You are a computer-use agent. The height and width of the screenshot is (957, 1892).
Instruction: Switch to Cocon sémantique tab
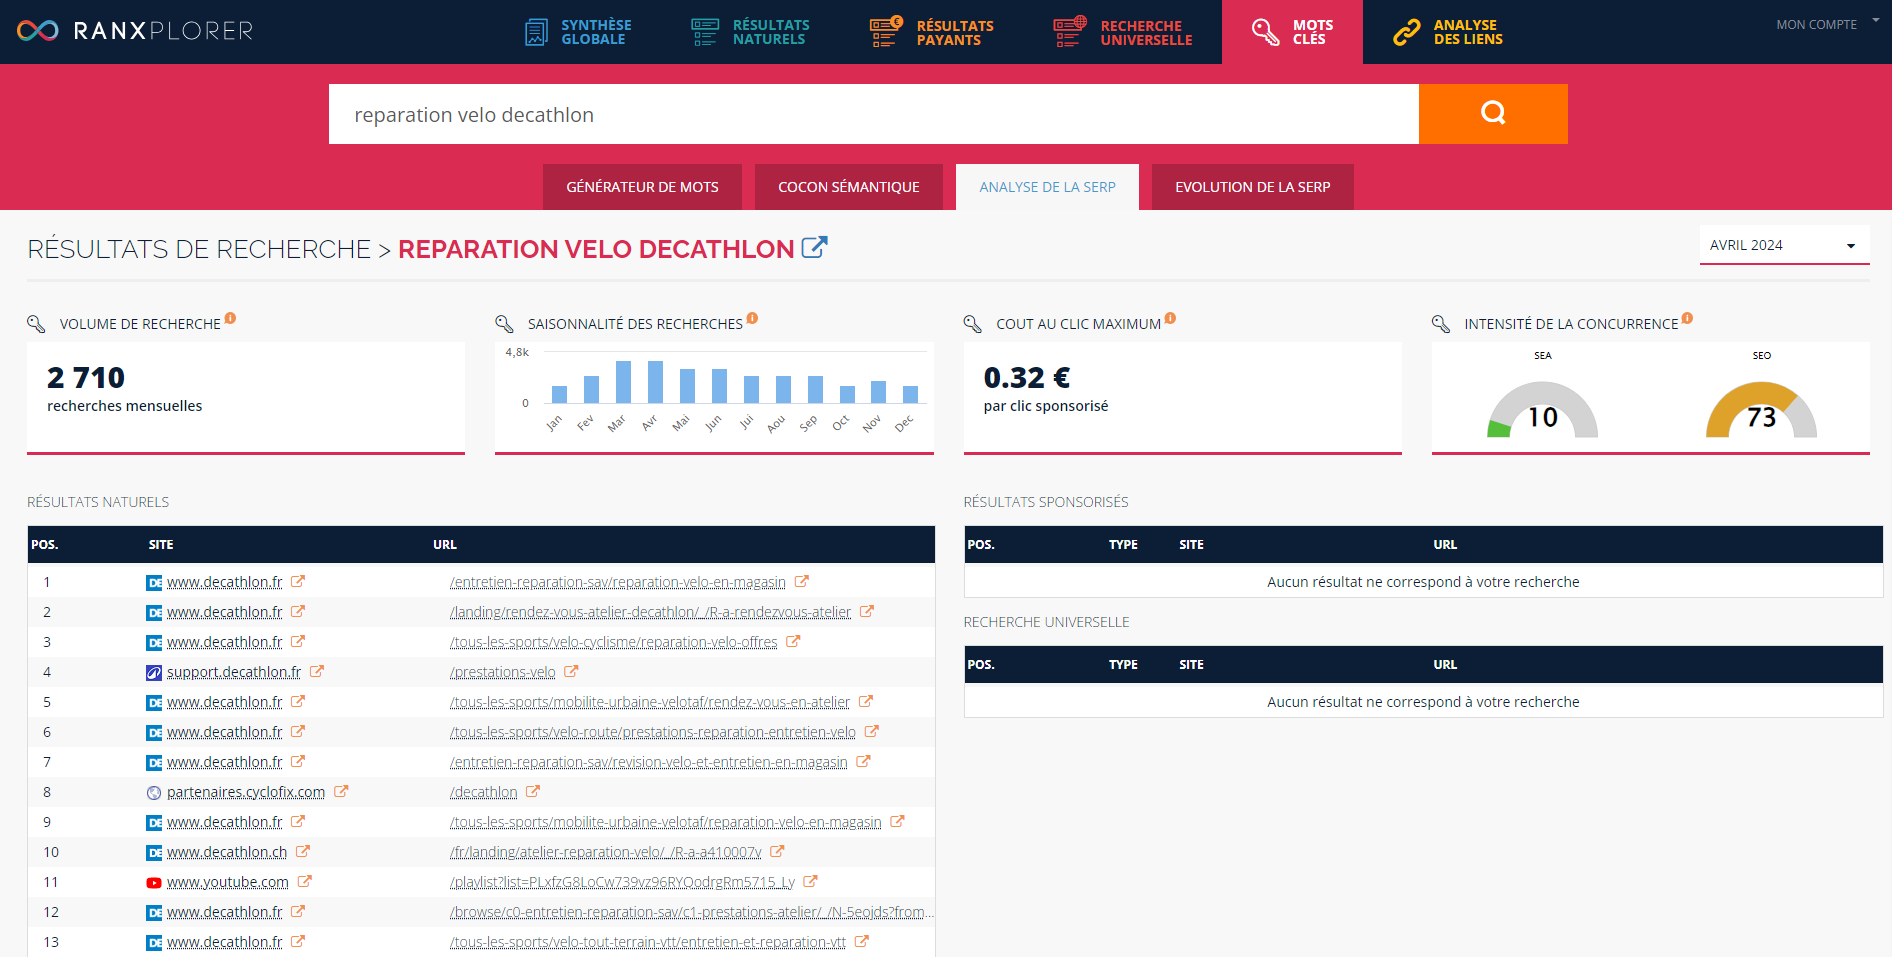849,187
